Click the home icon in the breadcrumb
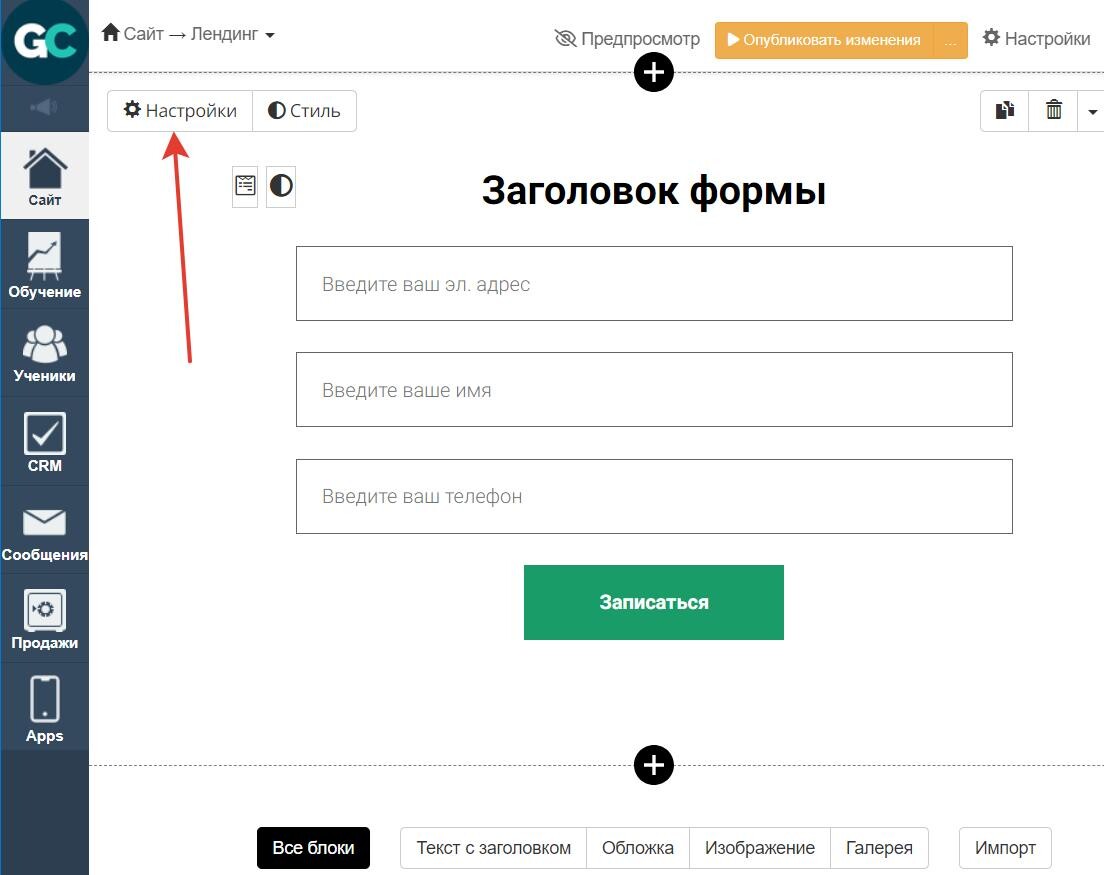This screenshot has width=1104, height=875. [111, 32]
